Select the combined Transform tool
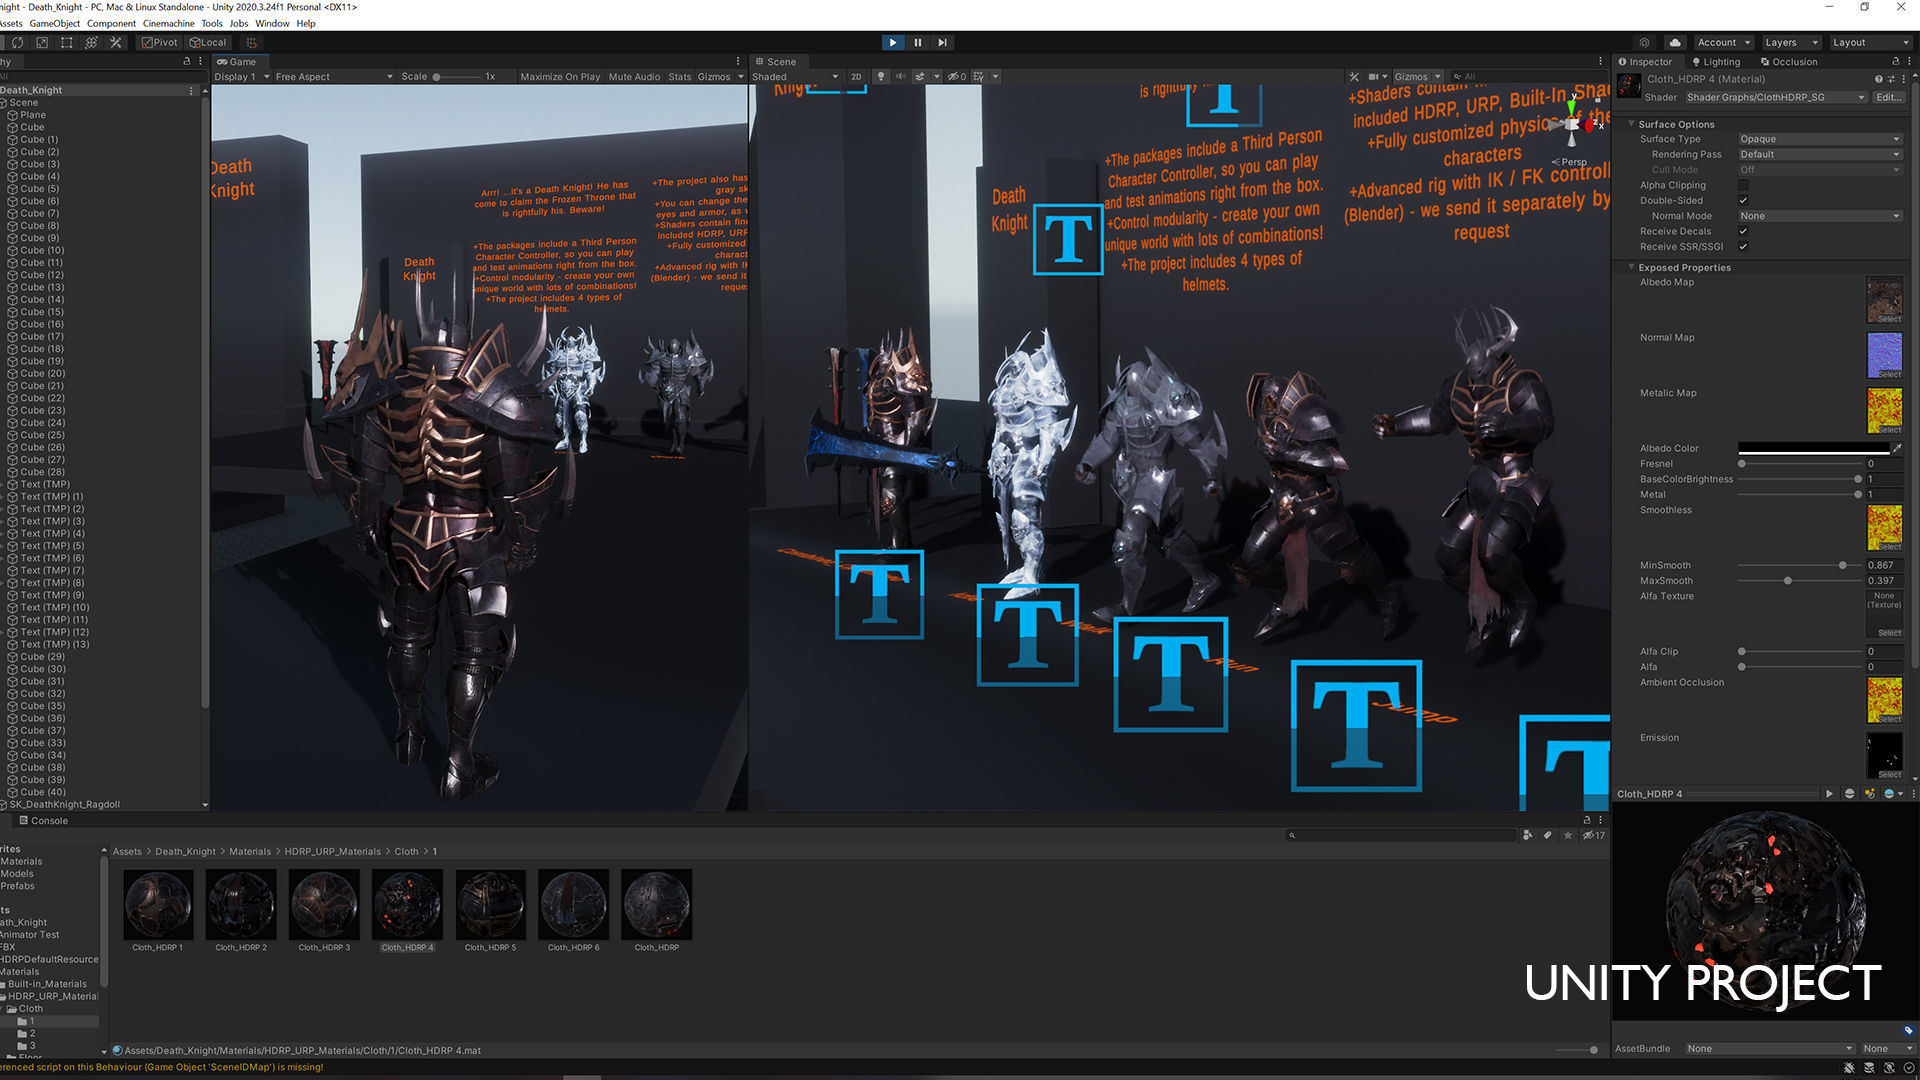The width and height of the screenshot is (1920, 1080). [x=92, y=43]
